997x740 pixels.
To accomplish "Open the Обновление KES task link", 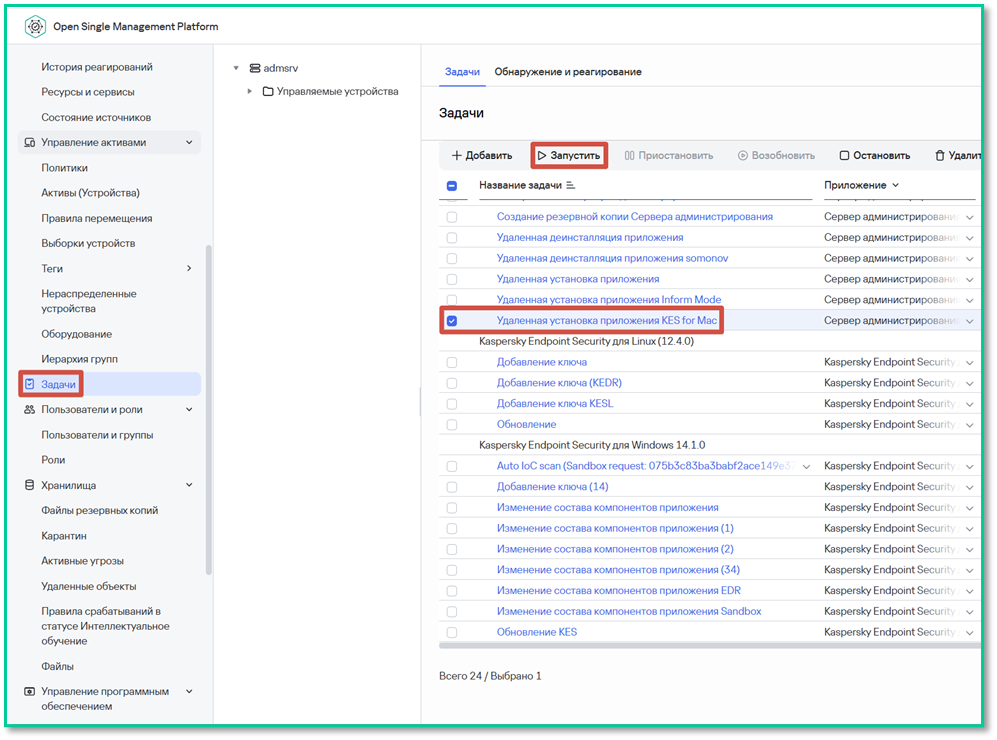I will click(537, 632).
